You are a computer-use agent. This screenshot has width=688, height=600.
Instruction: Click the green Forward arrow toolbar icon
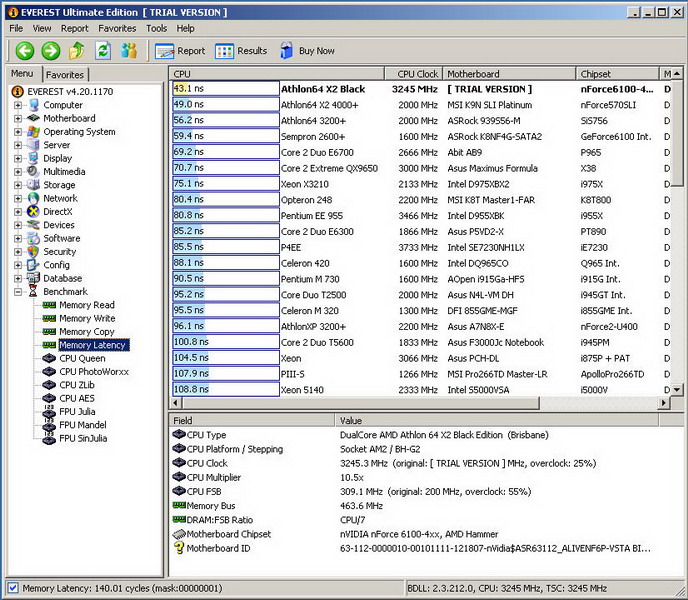[x=51, y=51]
